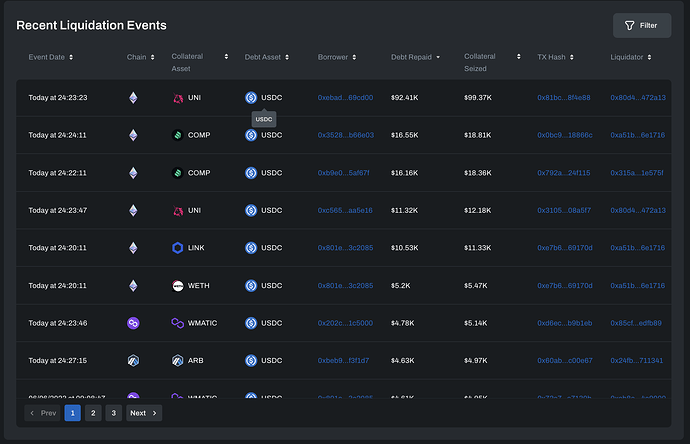Open liquidator address 0x315a...1e575f

pos(637,173)
